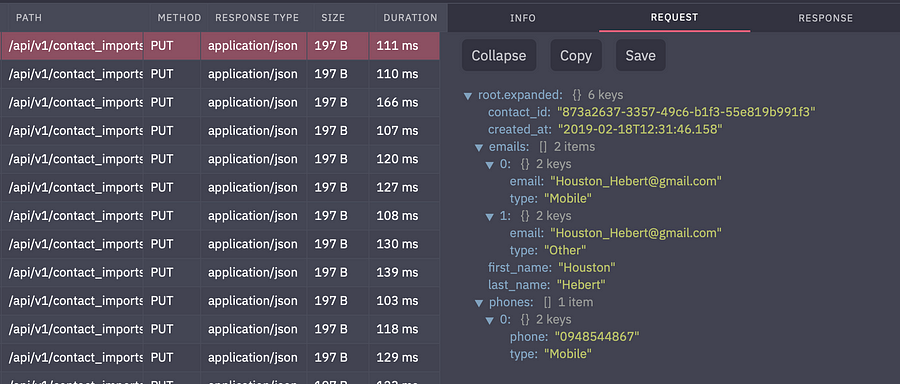Open the RESPONSE tab
900x384 pixels.
pos(825,18)
